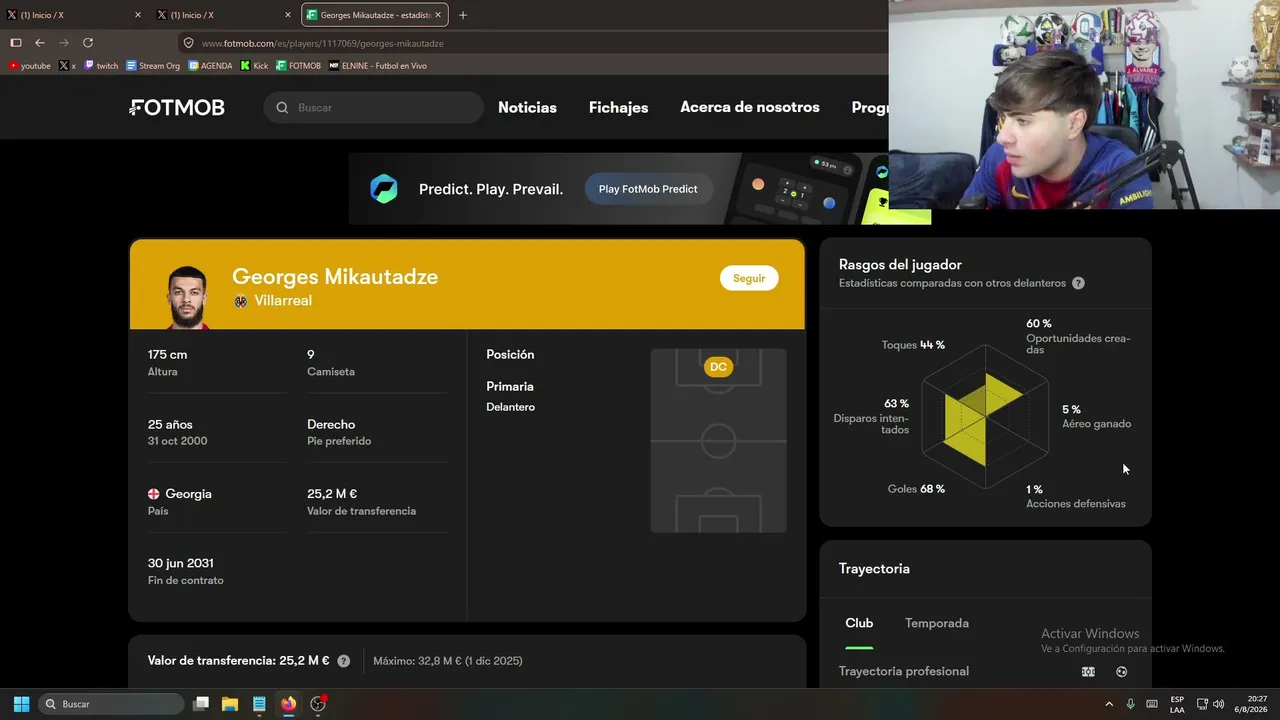This screenshot has height=720, width=1280.
Task: Click the Villarreal club crest icon
Action: click(240, 301)
